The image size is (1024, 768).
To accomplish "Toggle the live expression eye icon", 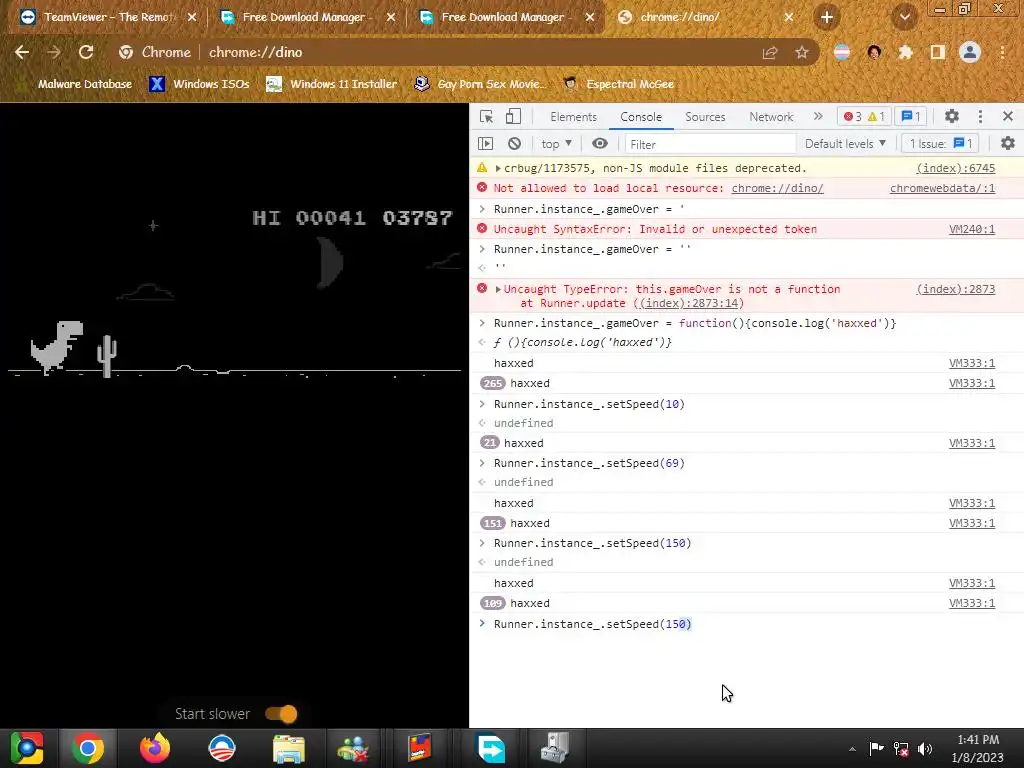I will click(x=600, y=144).
